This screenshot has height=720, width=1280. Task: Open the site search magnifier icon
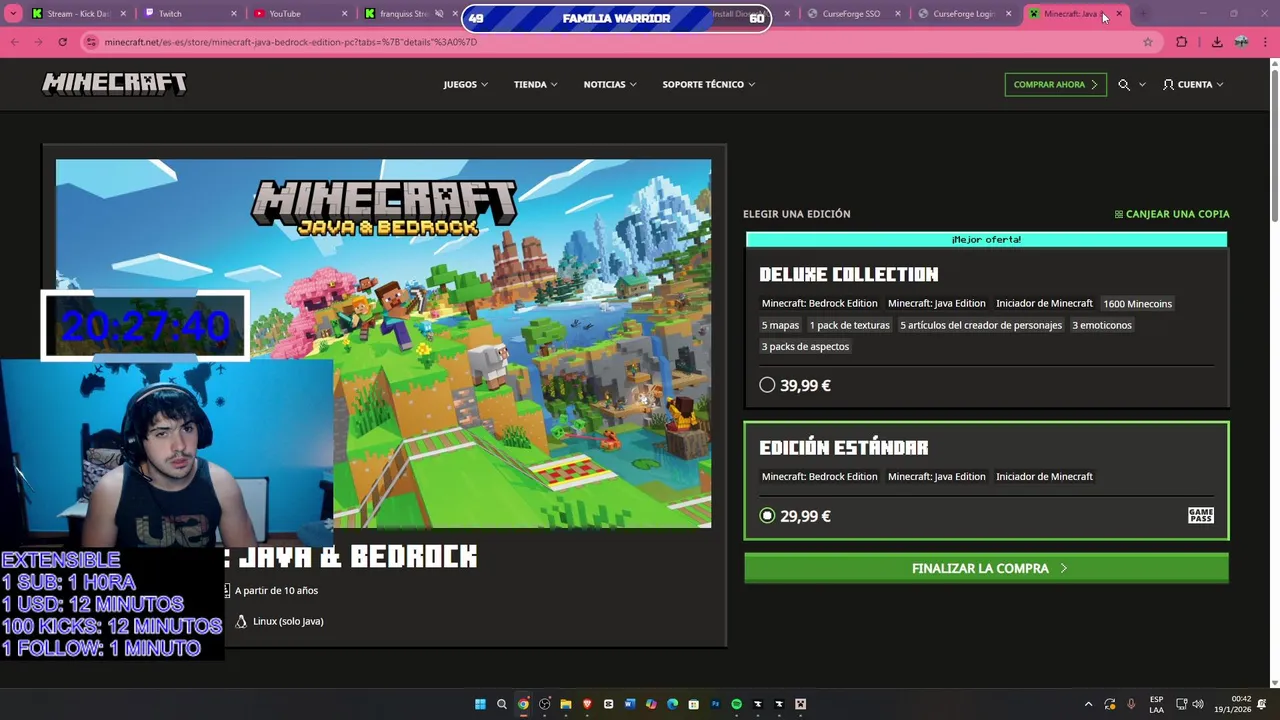click(x=1124, y=85)
